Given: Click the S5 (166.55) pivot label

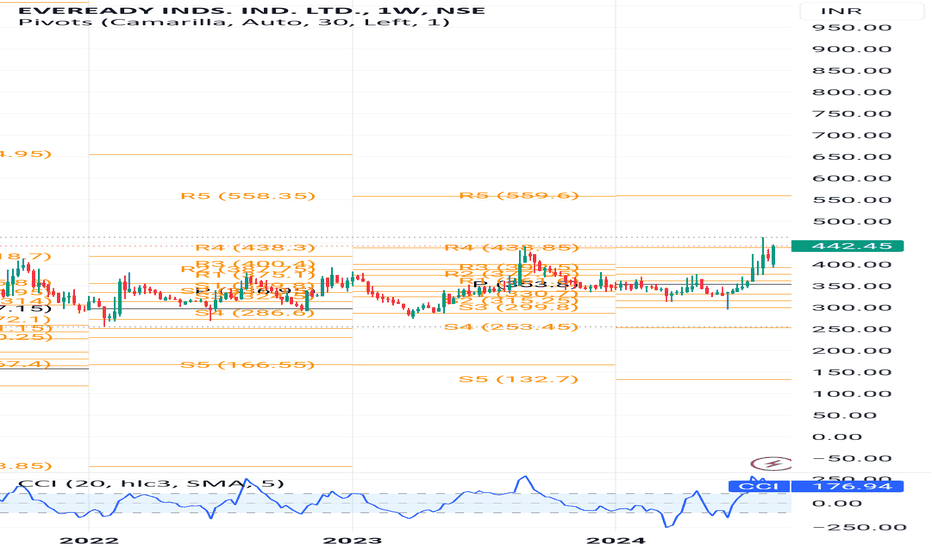Looking at the screenshot, I should point(248,364).
